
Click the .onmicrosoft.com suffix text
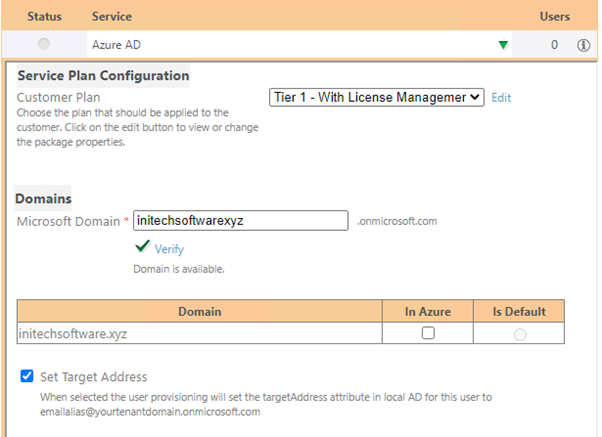click(397, 221)
